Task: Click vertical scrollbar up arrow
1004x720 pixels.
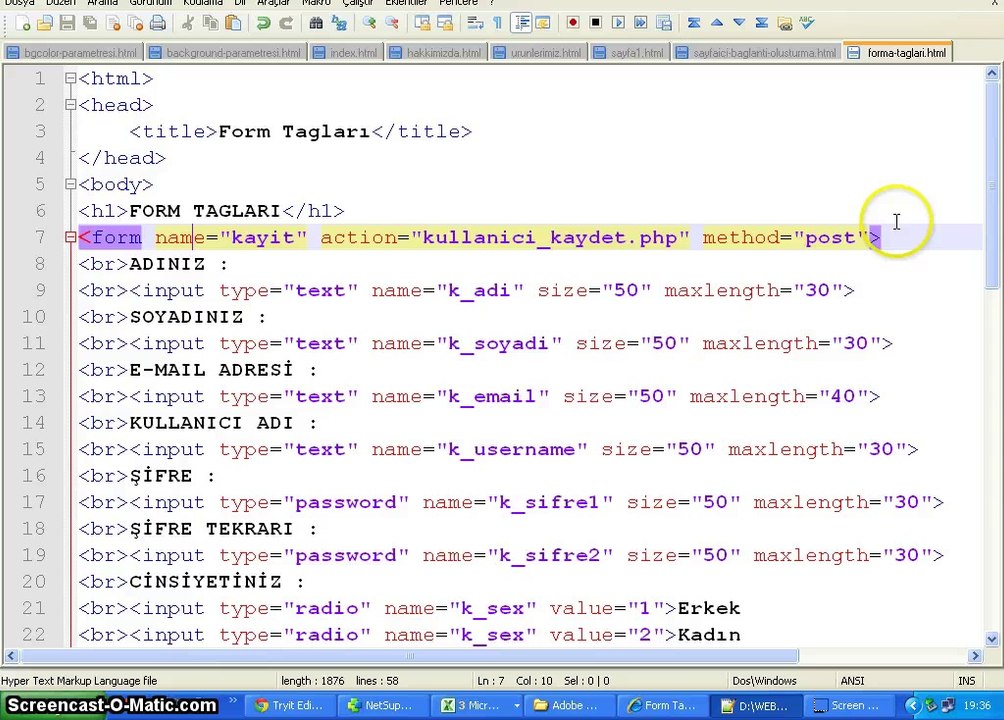Action: (x=992, y=73)
